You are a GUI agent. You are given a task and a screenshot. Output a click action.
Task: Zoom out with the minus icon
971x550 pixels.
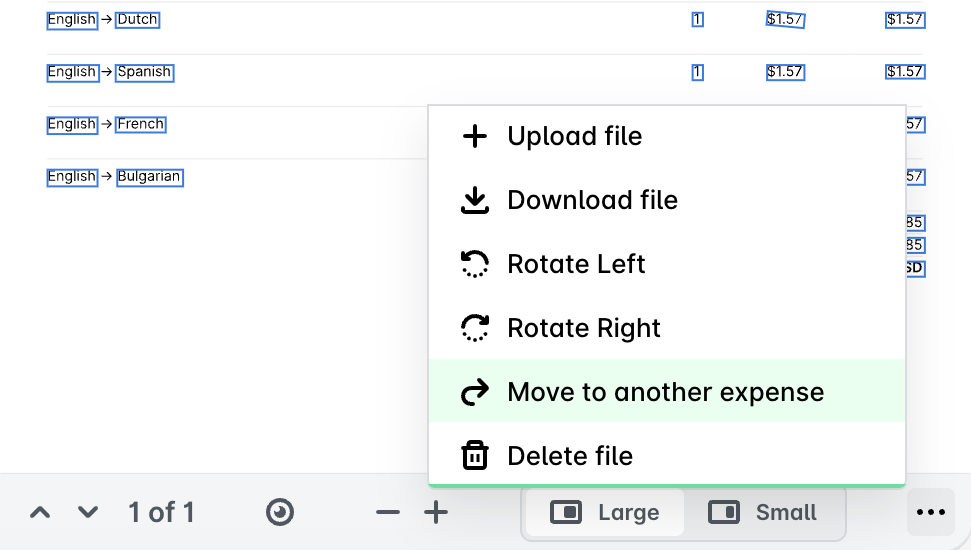coord(388,512)
